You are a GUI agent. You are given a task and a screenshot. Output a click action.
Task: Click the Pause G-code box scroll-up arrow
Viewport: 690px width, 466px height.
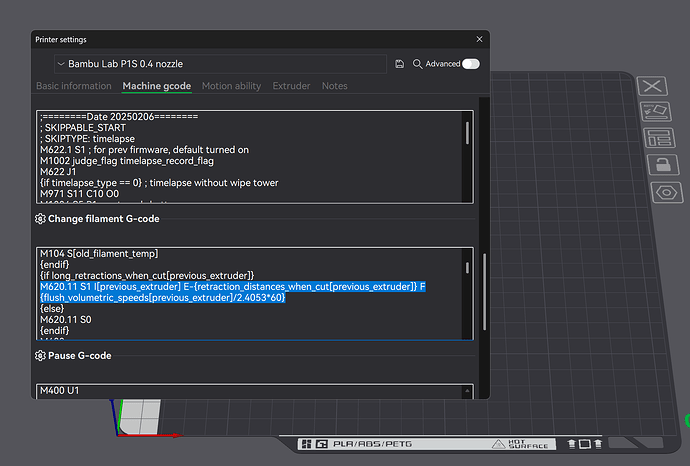[467, 391]
